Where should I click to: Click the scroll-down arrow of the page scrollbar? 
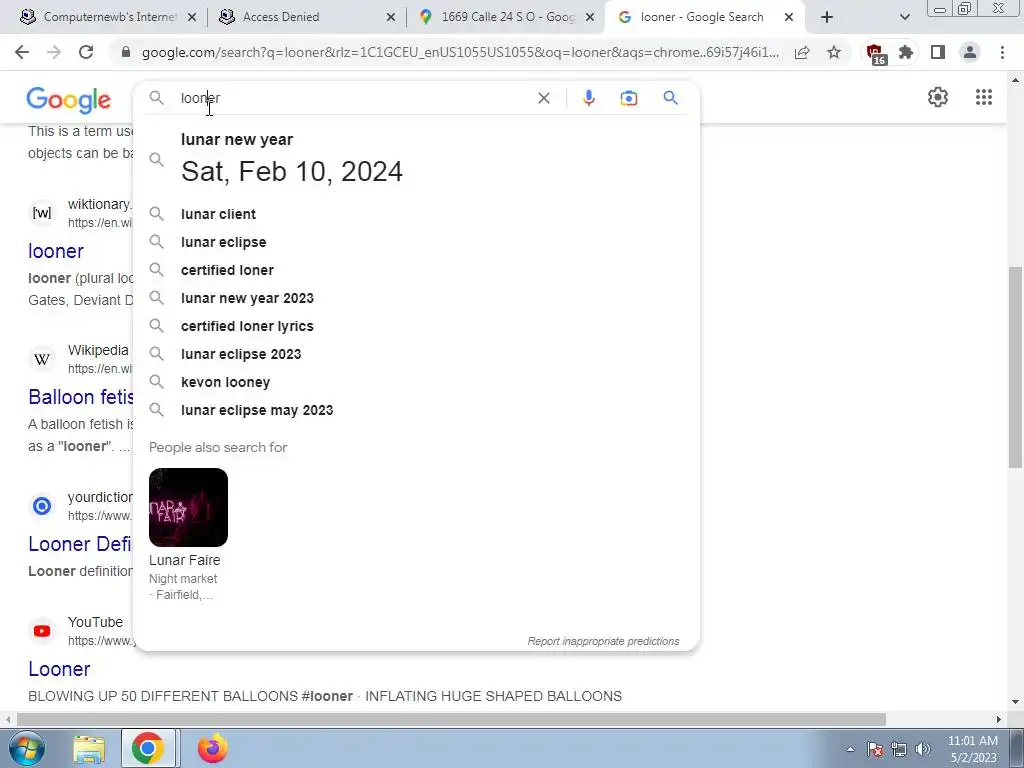coord(1015,703)
